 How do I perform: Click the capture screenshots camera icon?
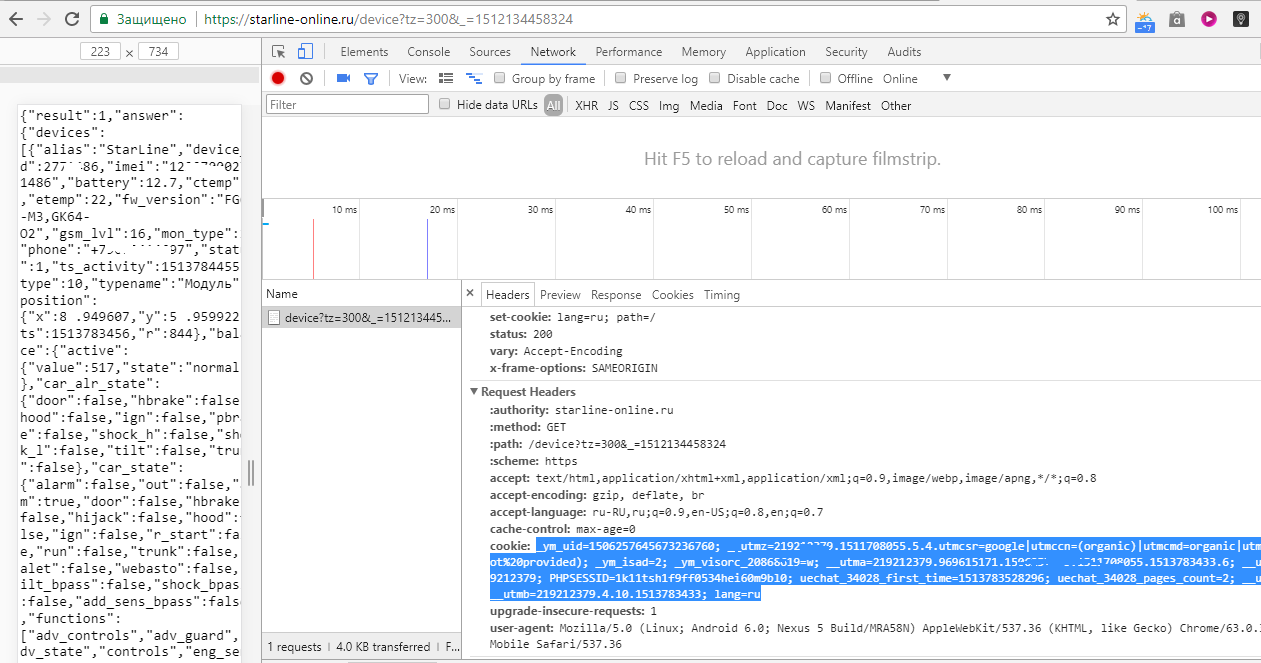click(x=343, y=78)
